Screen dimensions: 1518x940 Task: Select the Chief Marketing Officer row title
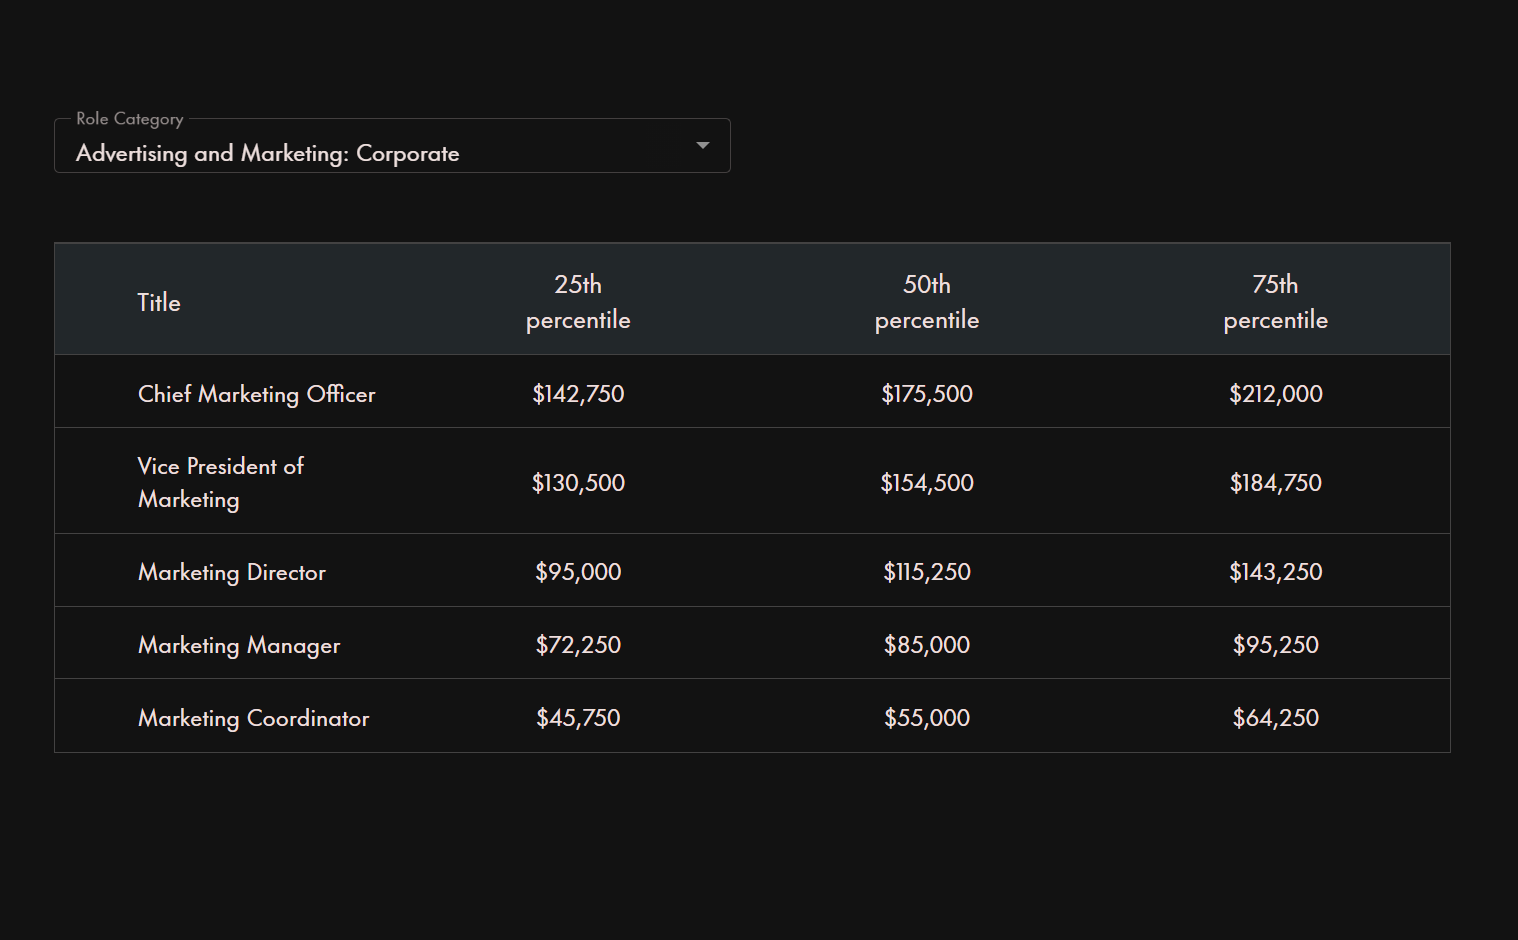click(256, 394)
